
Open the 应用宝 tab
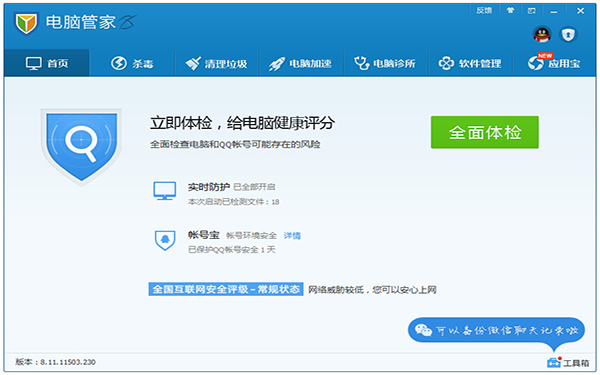coord(554,63)
